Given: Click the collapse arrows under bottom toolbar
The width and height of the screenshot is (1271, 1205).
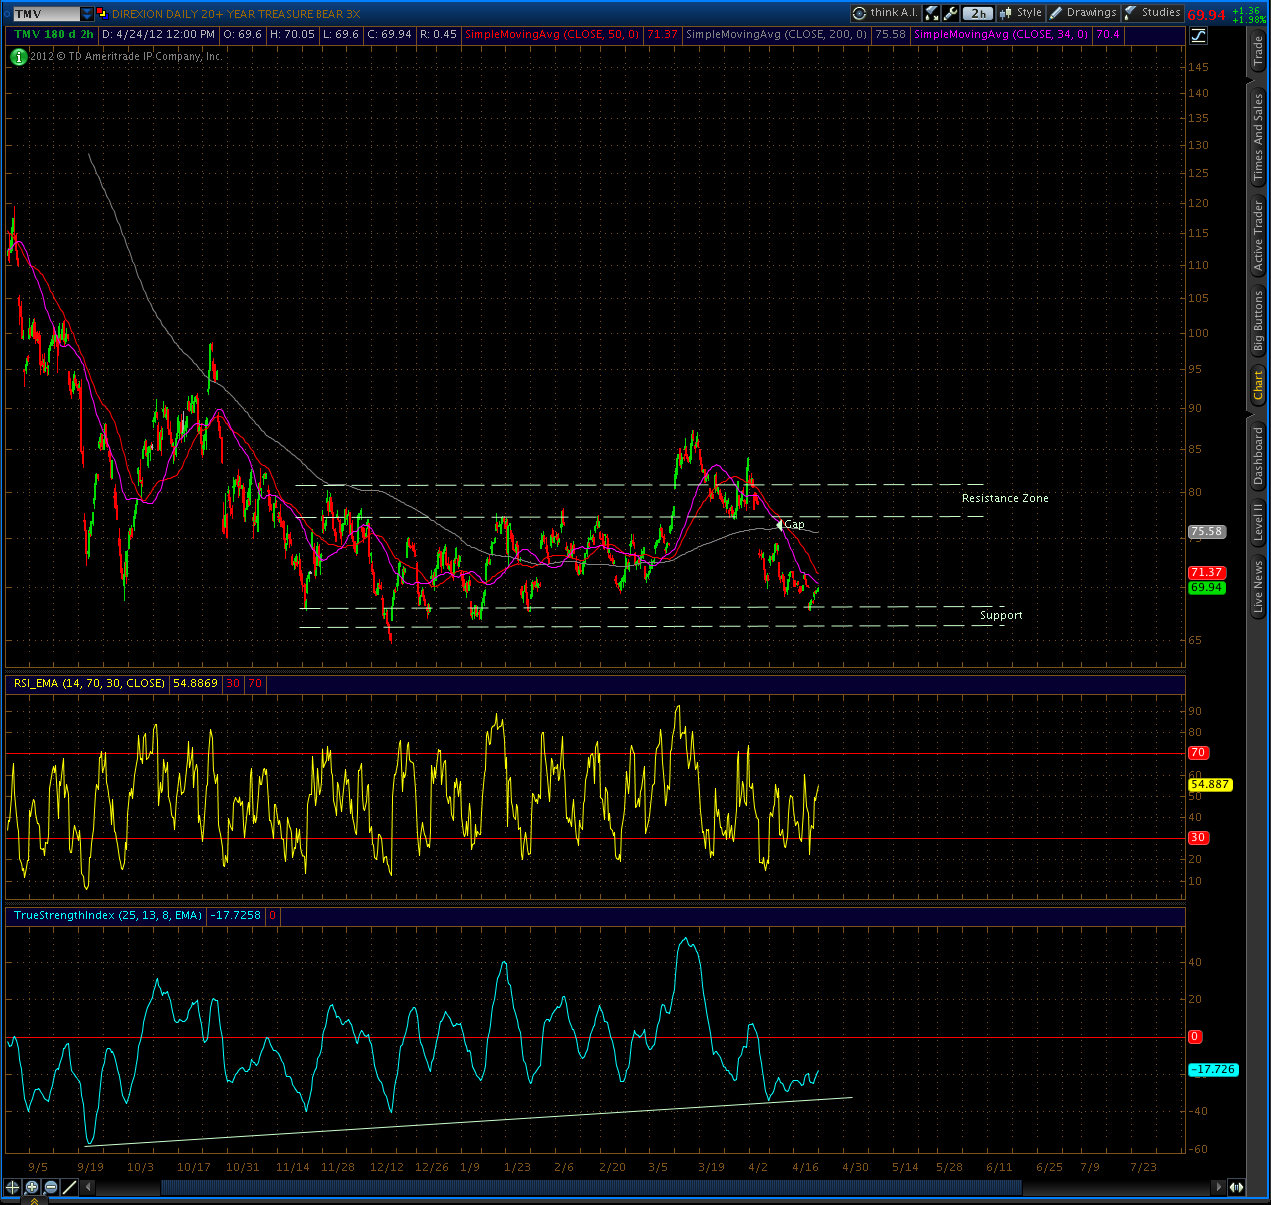Looking at the screenshot, I should click(x=34, y=1200).
